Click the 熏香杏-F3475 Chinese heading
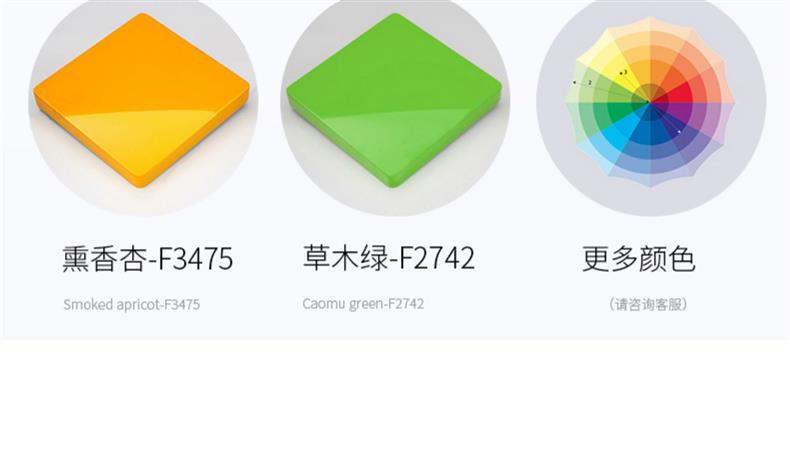This screenshot has width=790, height=454. coord(148,259)
